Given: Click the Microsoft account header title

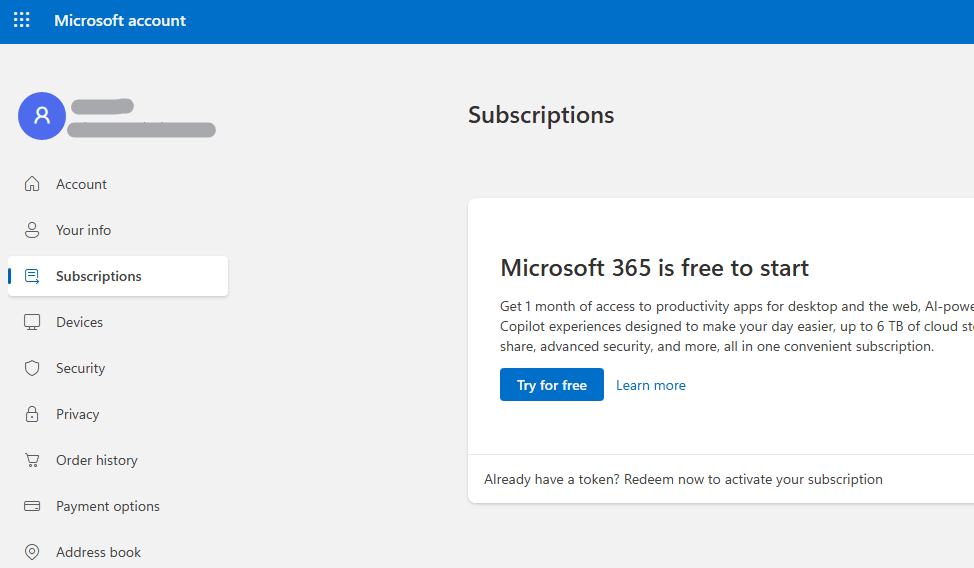Looking at the screenshot, I should pyautogui.click(x=120, y=21).
